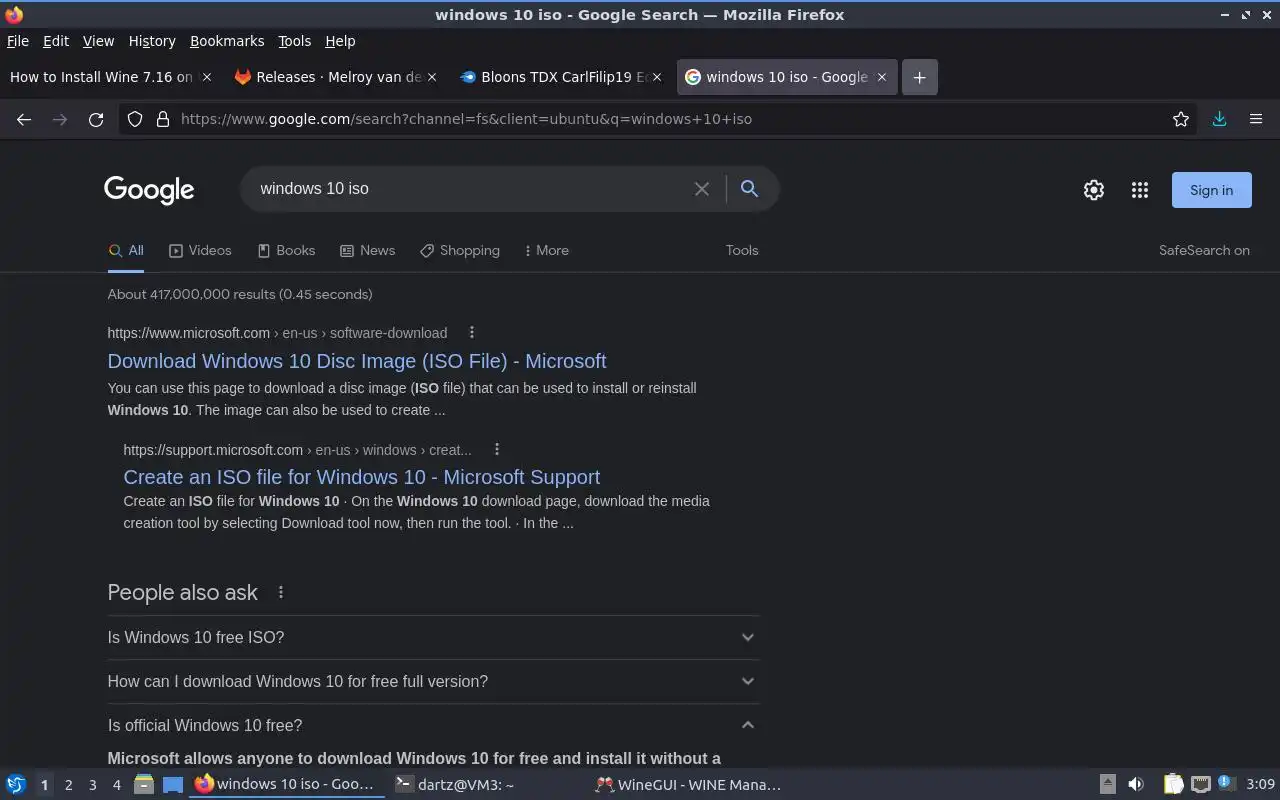
Task: Open a new browser tab
Action: pyautogui.click(x=919, y=77)
